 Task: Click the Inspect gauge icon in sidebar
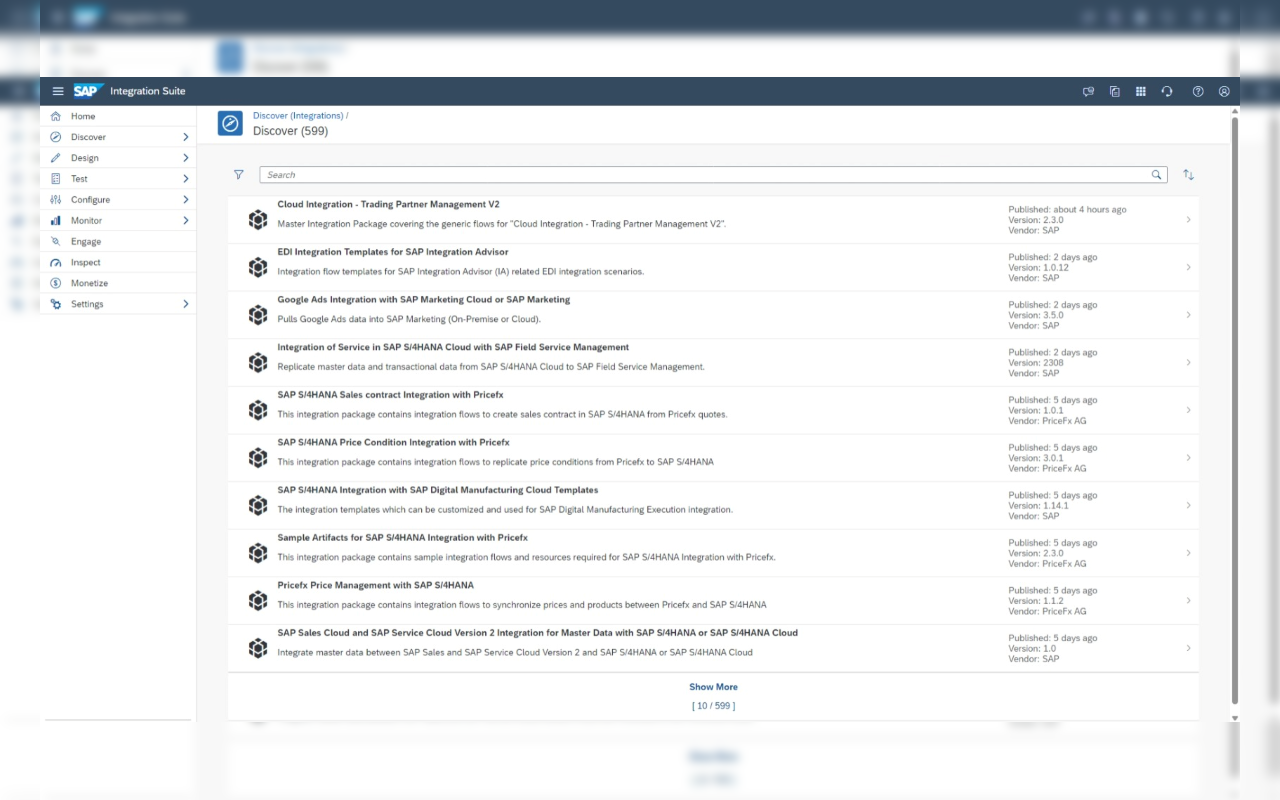pos(56,262)
